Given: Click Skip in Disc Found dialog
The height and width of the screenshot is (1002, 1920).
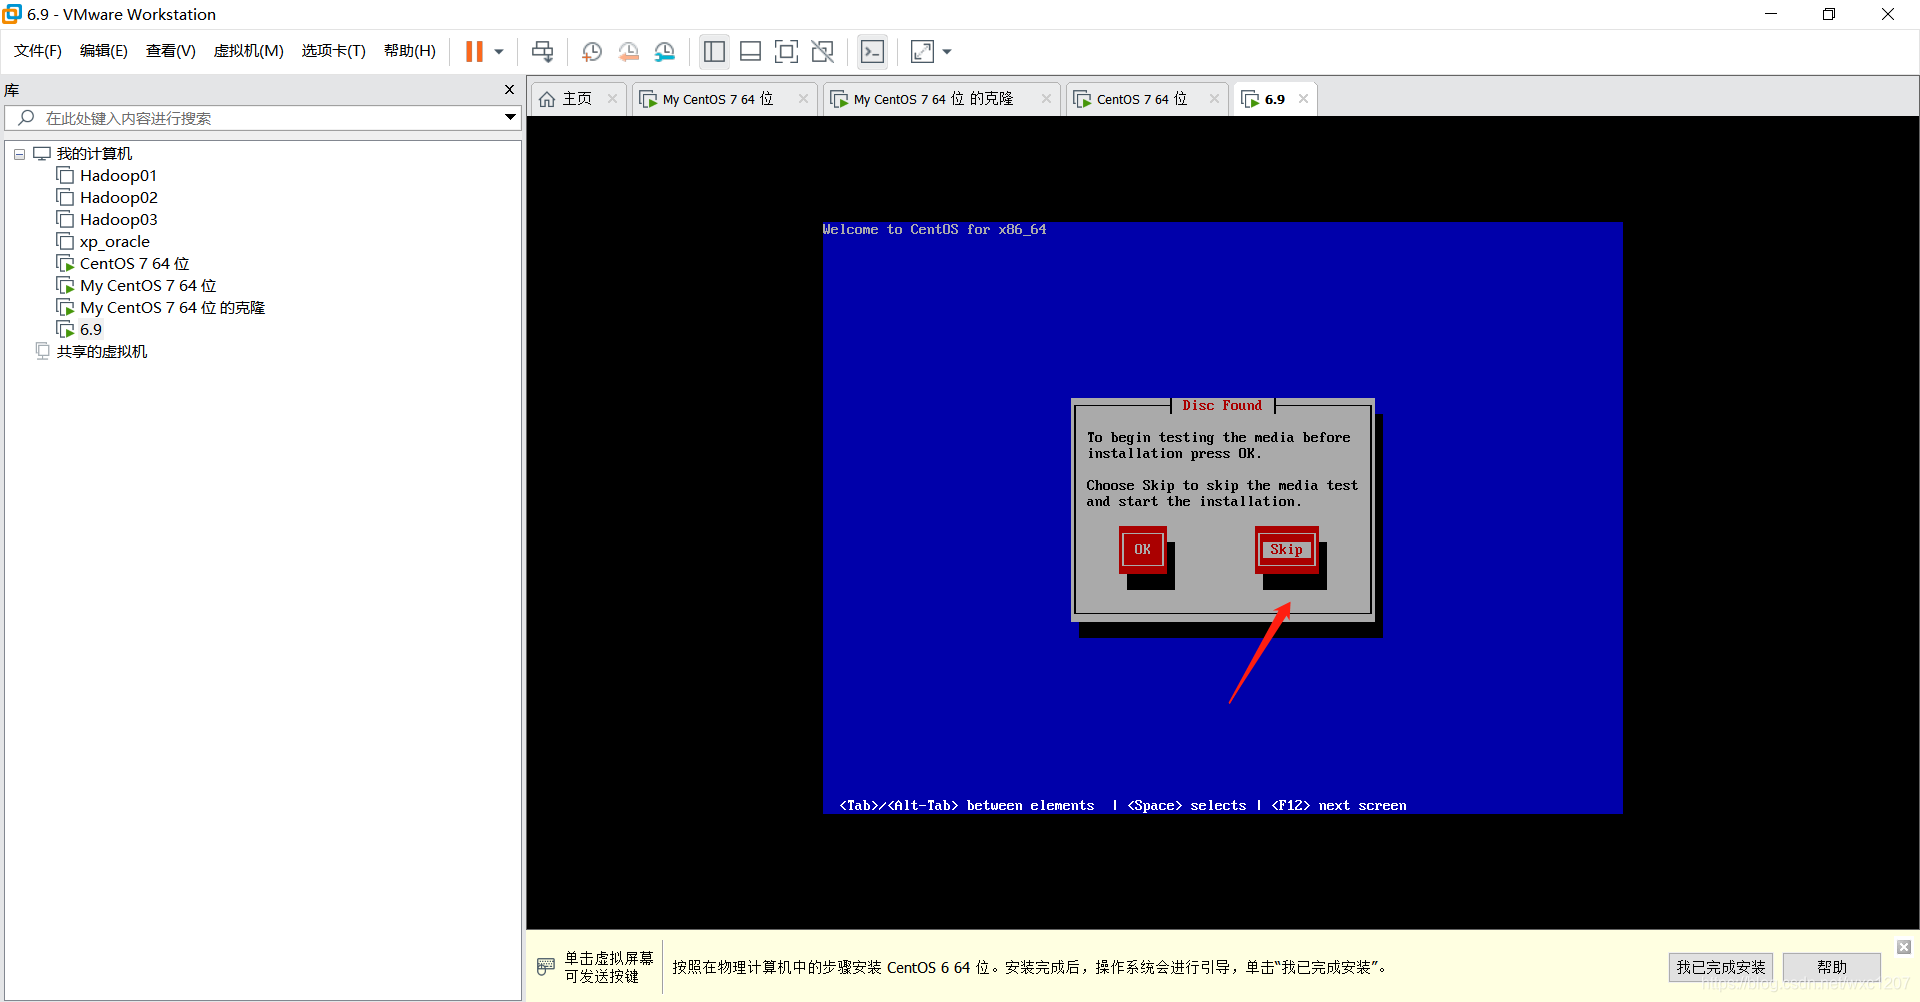Looking at the screenshot, I should coord(1287,549).
